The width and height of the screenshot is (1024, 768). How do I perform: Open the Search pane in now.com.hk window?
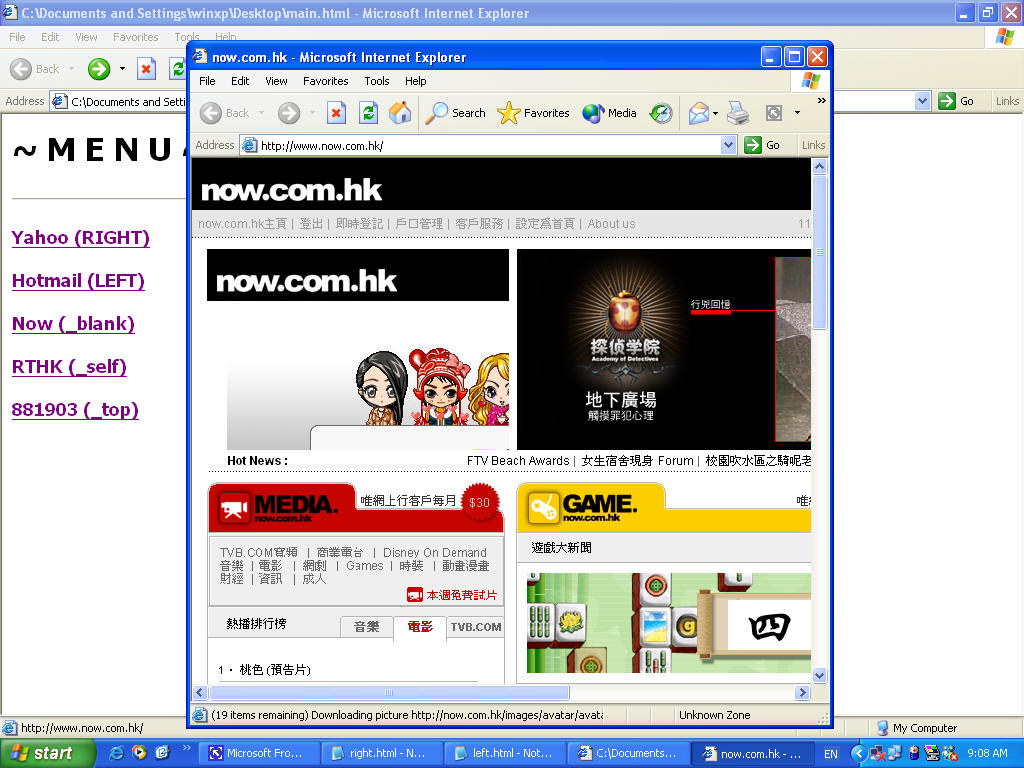(455, 113)
